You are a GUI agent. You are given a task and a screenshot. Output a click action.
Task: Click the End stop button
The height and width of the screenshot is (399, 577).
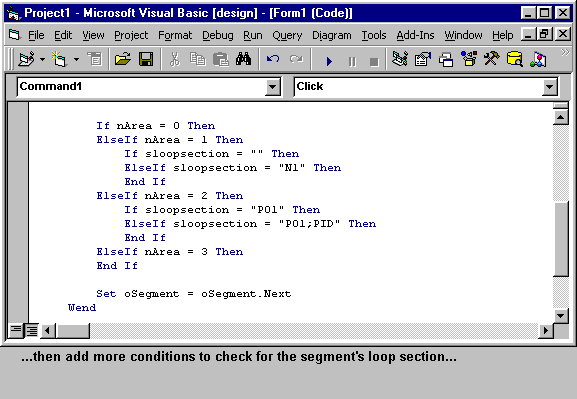pyautogui.click(x=374, y=61)
